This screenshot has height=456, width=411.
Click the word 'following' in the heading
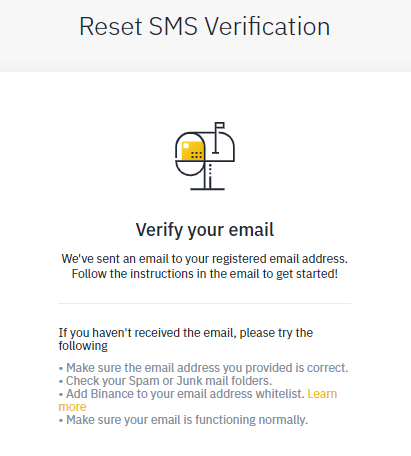tap(83, 346)
